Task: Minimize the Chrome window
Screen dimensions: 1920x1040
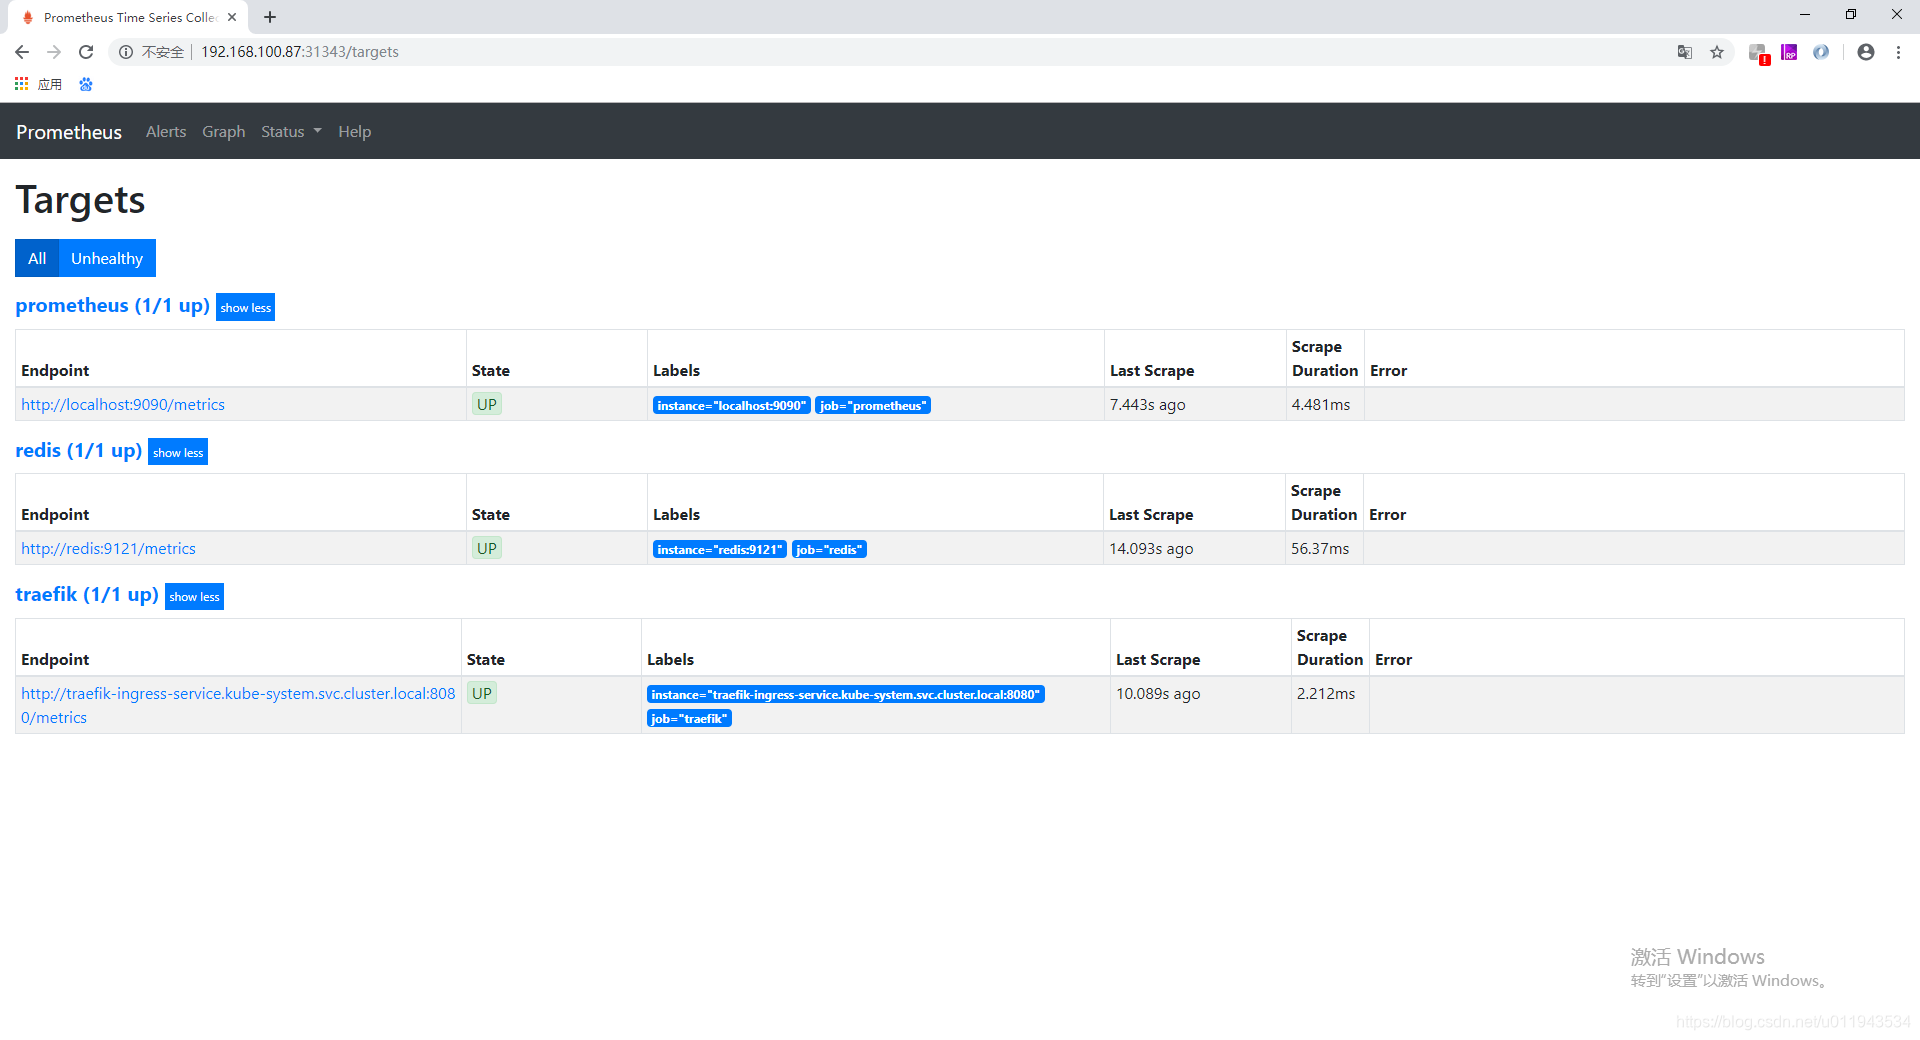Action: pos(1805,15)
